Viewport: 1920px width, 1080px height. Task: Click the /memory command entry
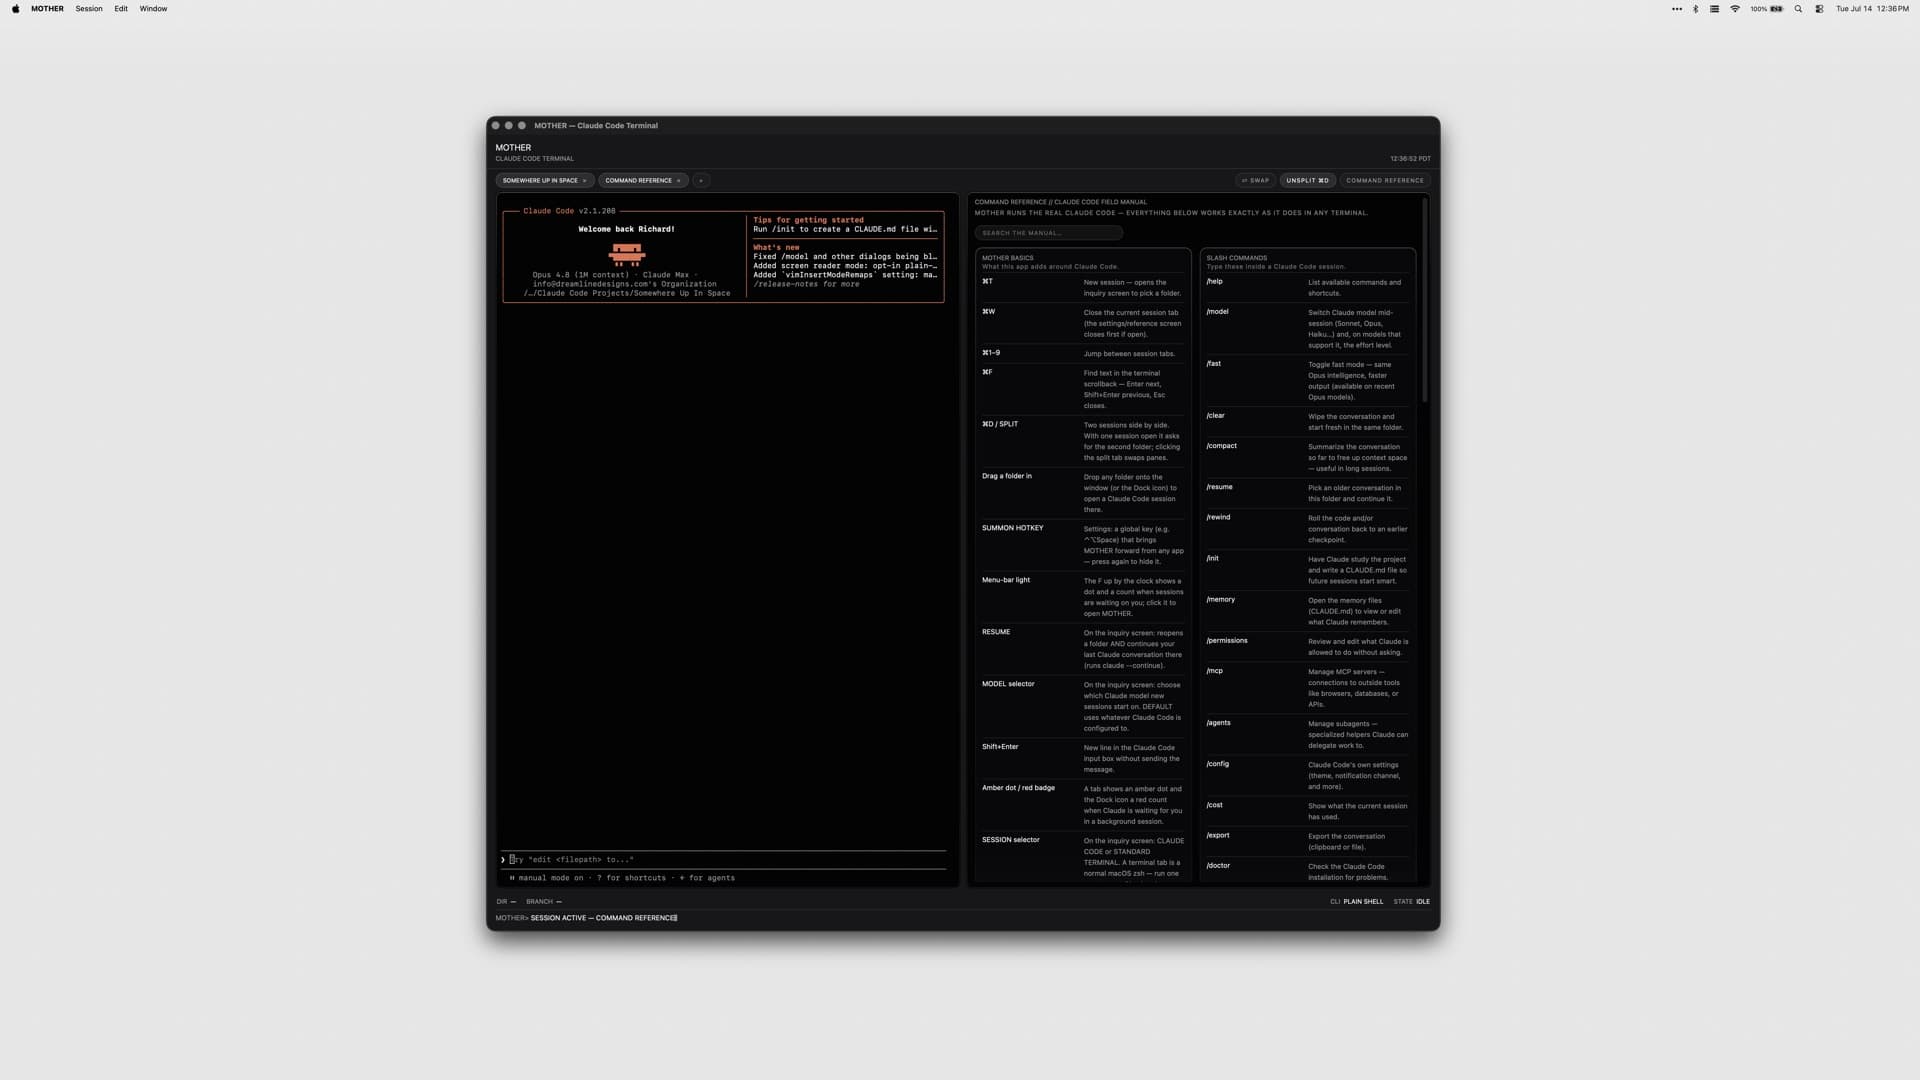click(x=1307, y=611)
